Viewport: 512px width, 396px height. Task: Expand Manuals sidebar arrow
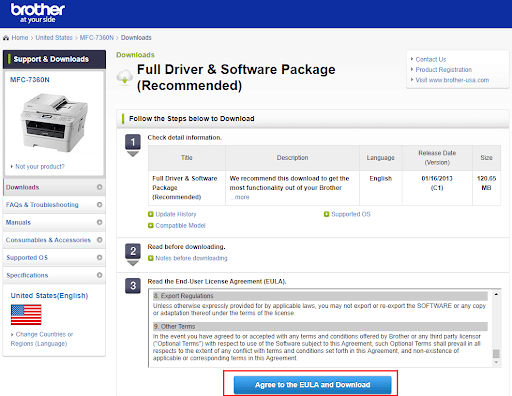(99, 222)
